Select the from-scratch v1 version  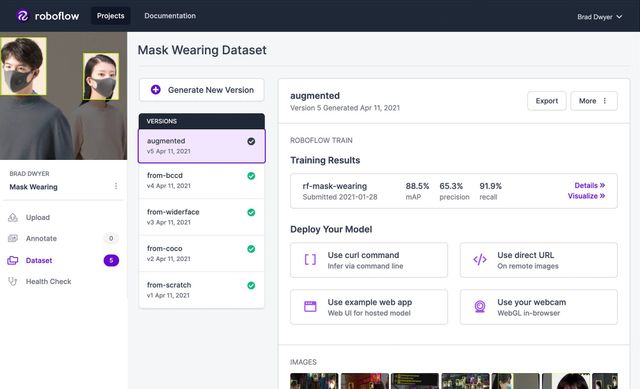(x=202, y=290)
